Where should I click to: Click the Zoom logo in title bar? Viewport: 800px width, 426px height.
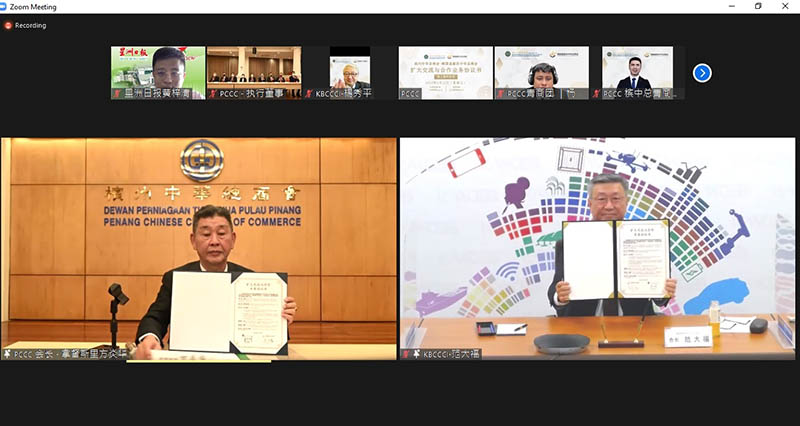point(8,7)
